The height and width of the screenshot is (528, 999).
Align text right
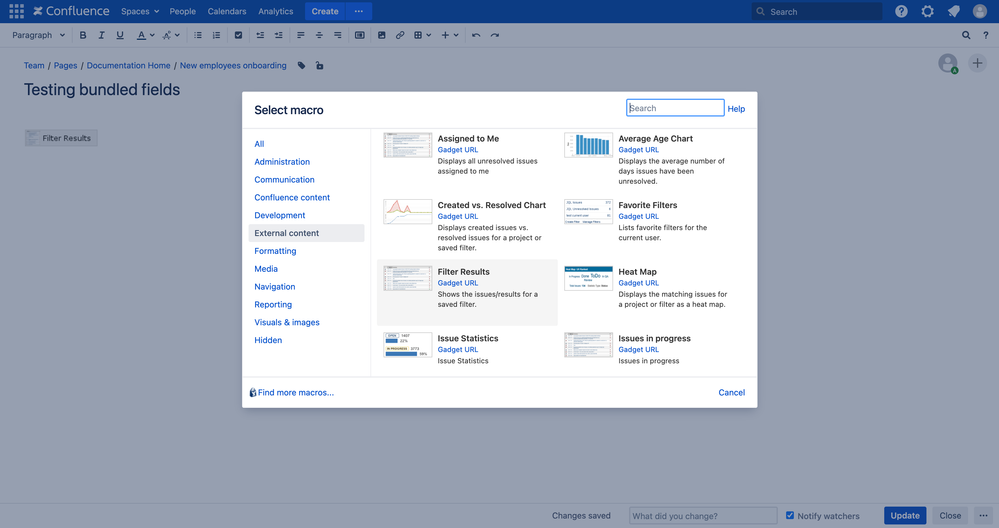(x=338, y=35)
